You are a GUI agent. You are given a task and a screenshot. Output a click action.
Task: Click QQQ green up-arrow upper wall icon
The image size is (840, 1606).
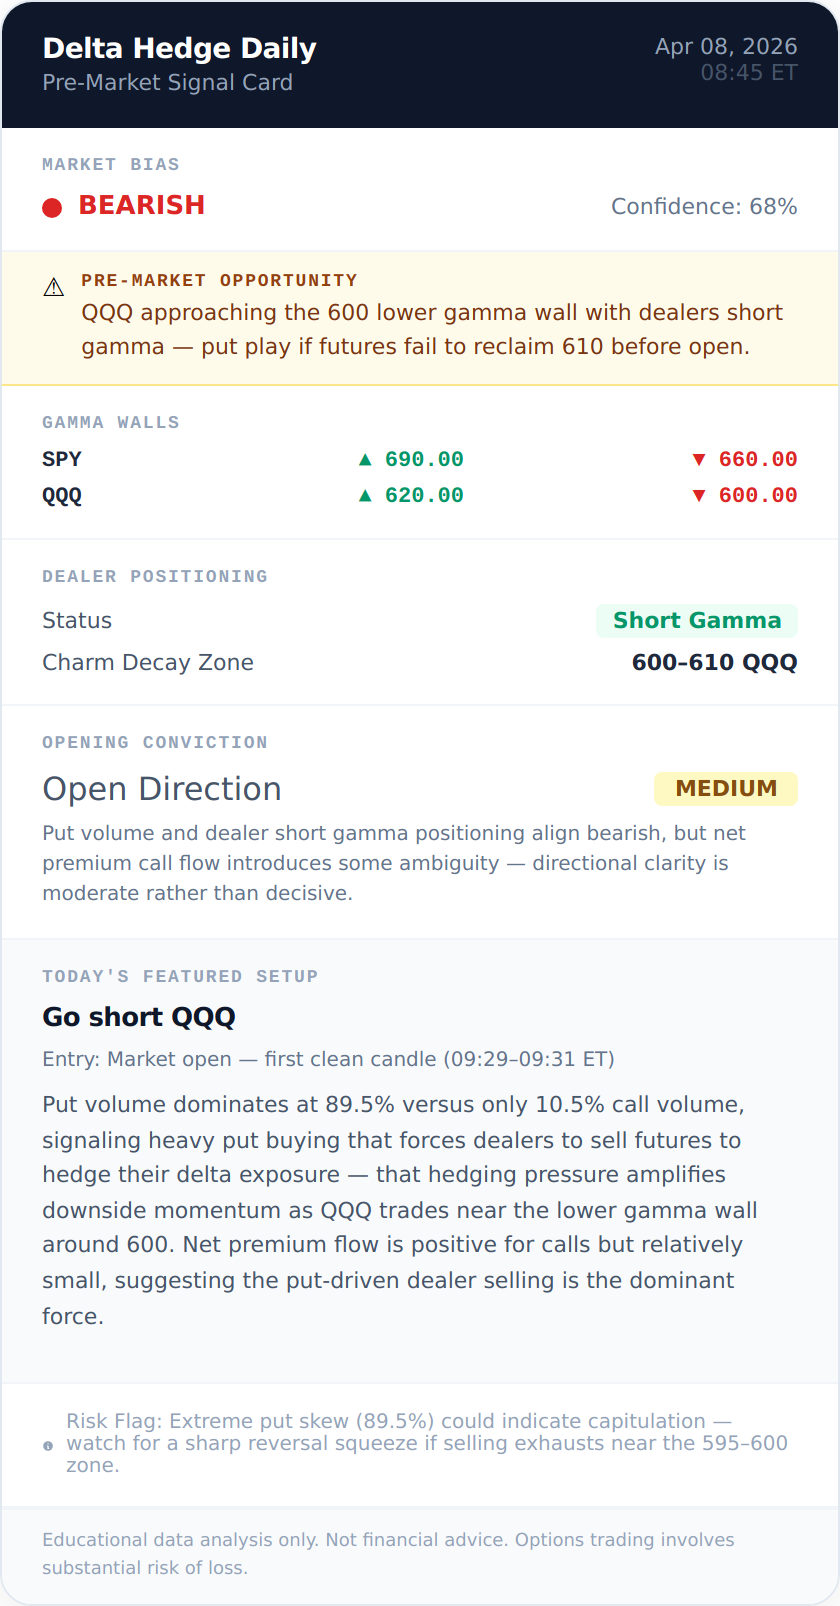point(365,496)
